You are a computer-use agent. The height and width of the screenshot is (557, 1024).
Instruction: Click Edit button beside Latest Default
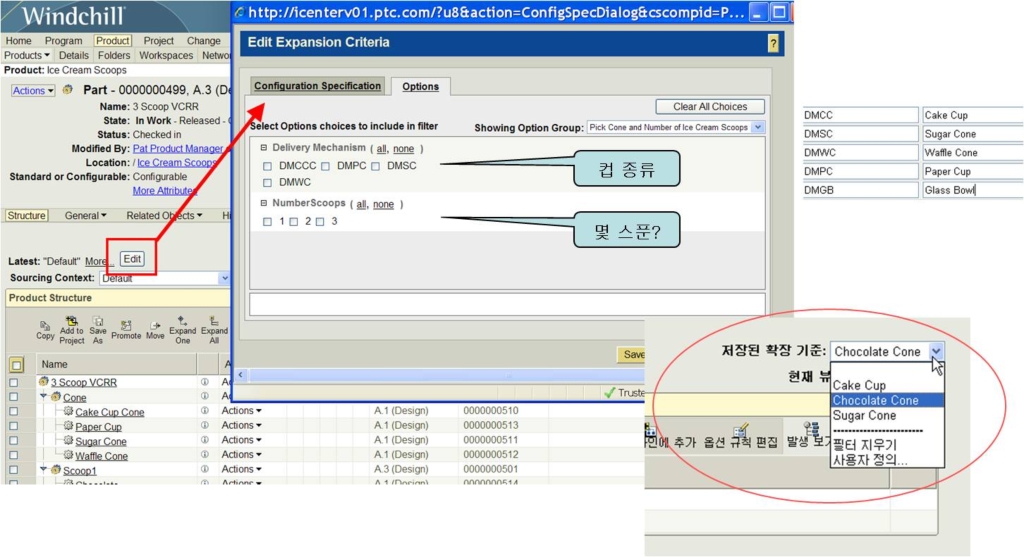coord(132,259)
